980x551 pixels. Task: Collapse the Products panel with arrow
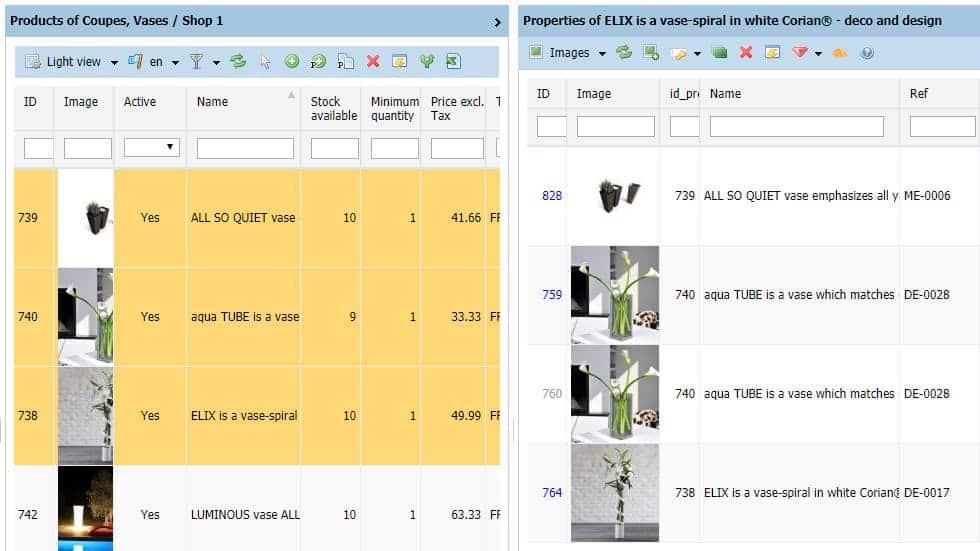[498, 21]
